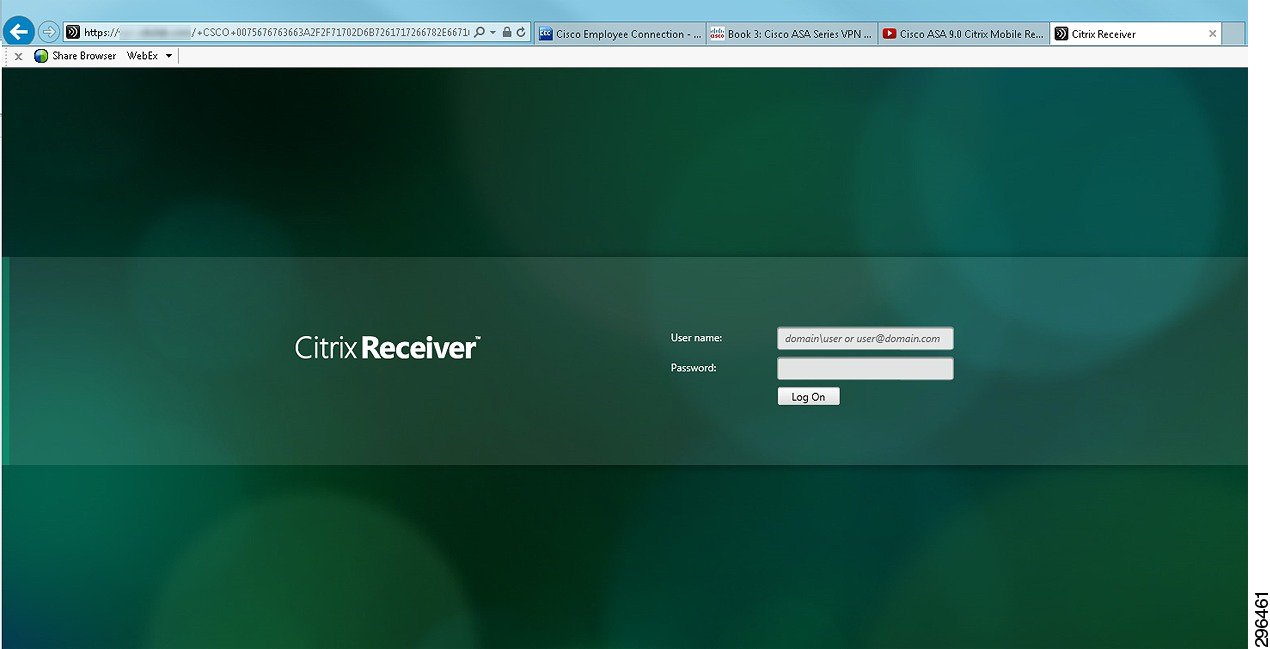Click the Cisco icon on the Book 3 tab
Screen dimensions: 1270x649
click(x=717, y=33)
